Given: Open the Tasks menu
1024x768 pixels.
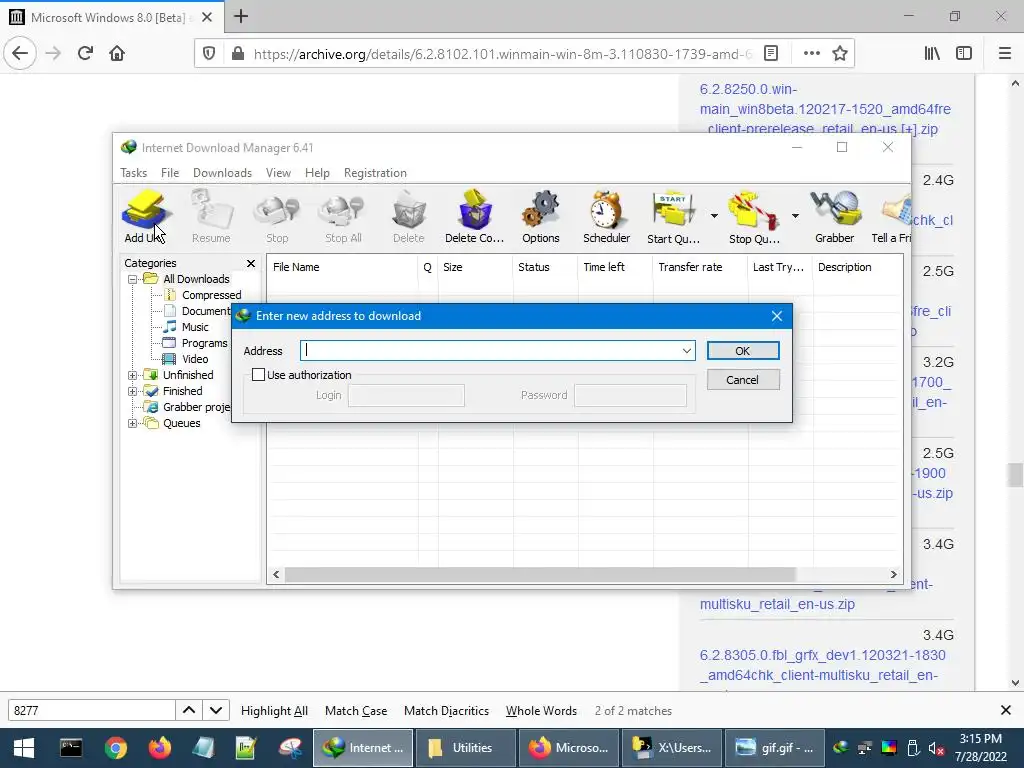Looking at the screenshot, I should pyautogui.click(x=133, y=172).
